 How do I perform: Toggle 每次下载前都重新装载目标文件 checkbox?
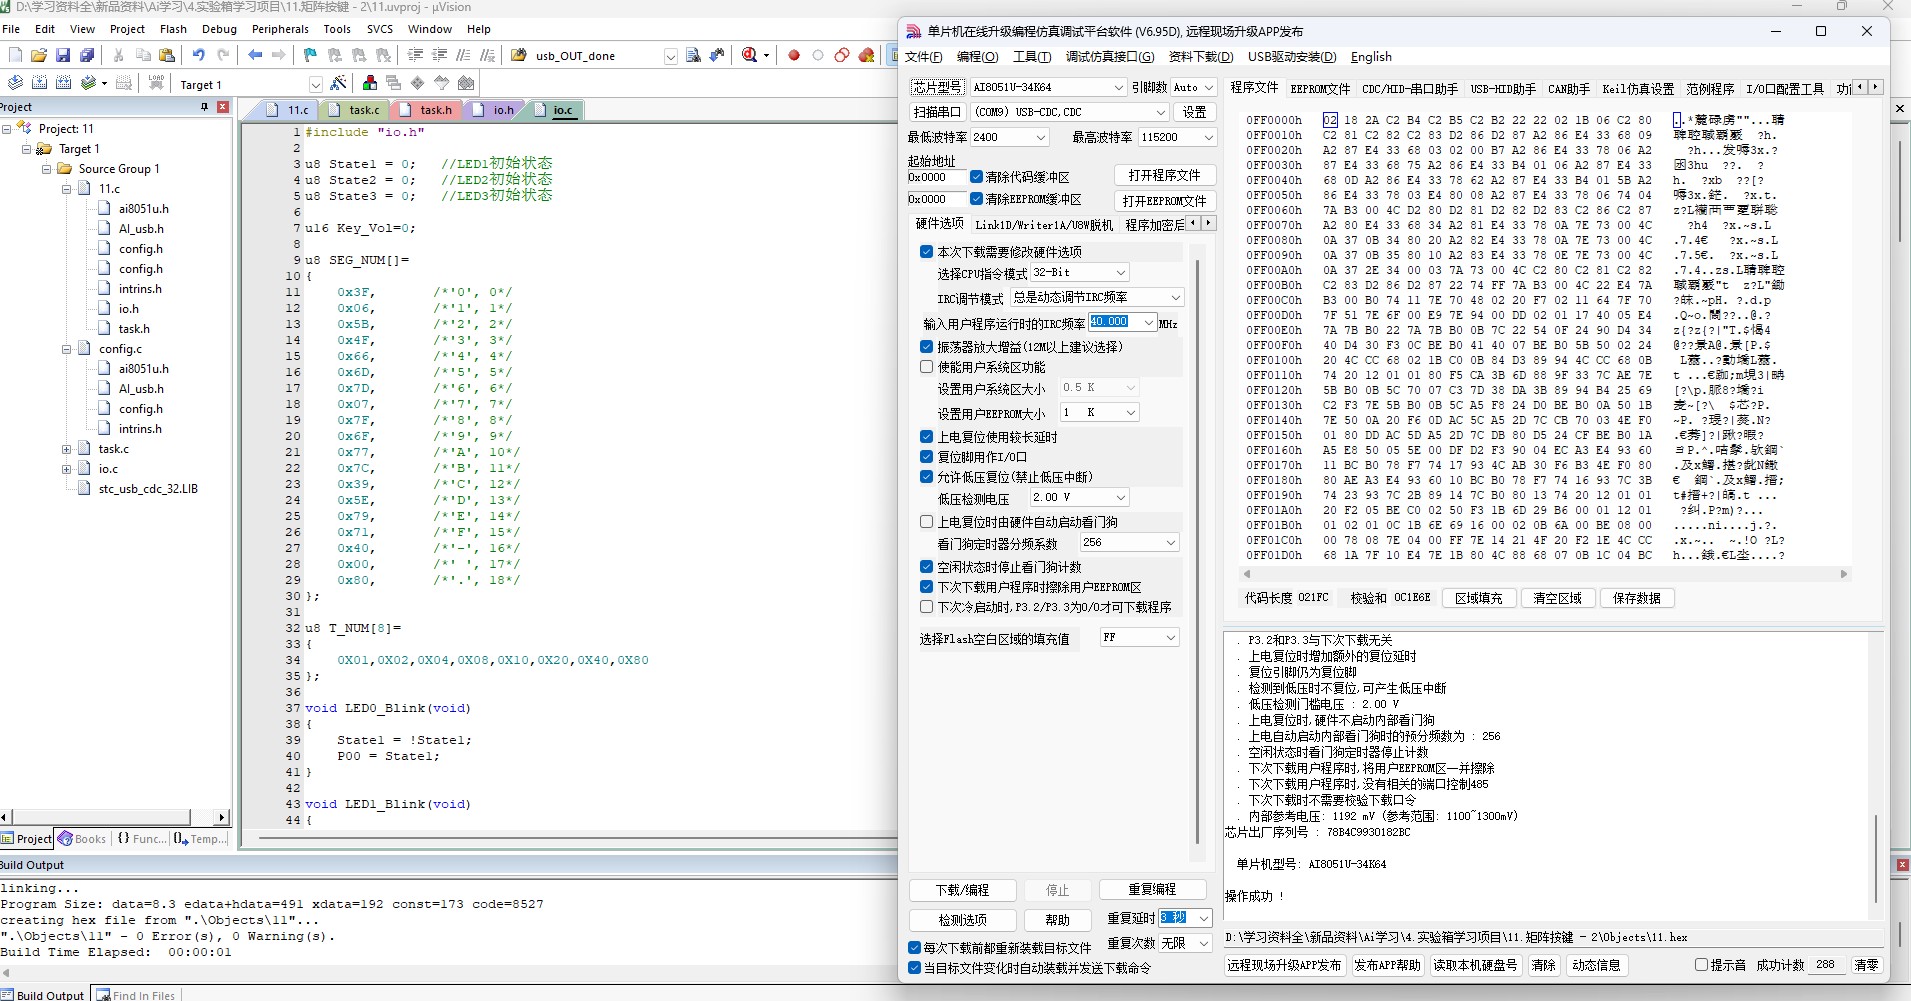point(914,947)
